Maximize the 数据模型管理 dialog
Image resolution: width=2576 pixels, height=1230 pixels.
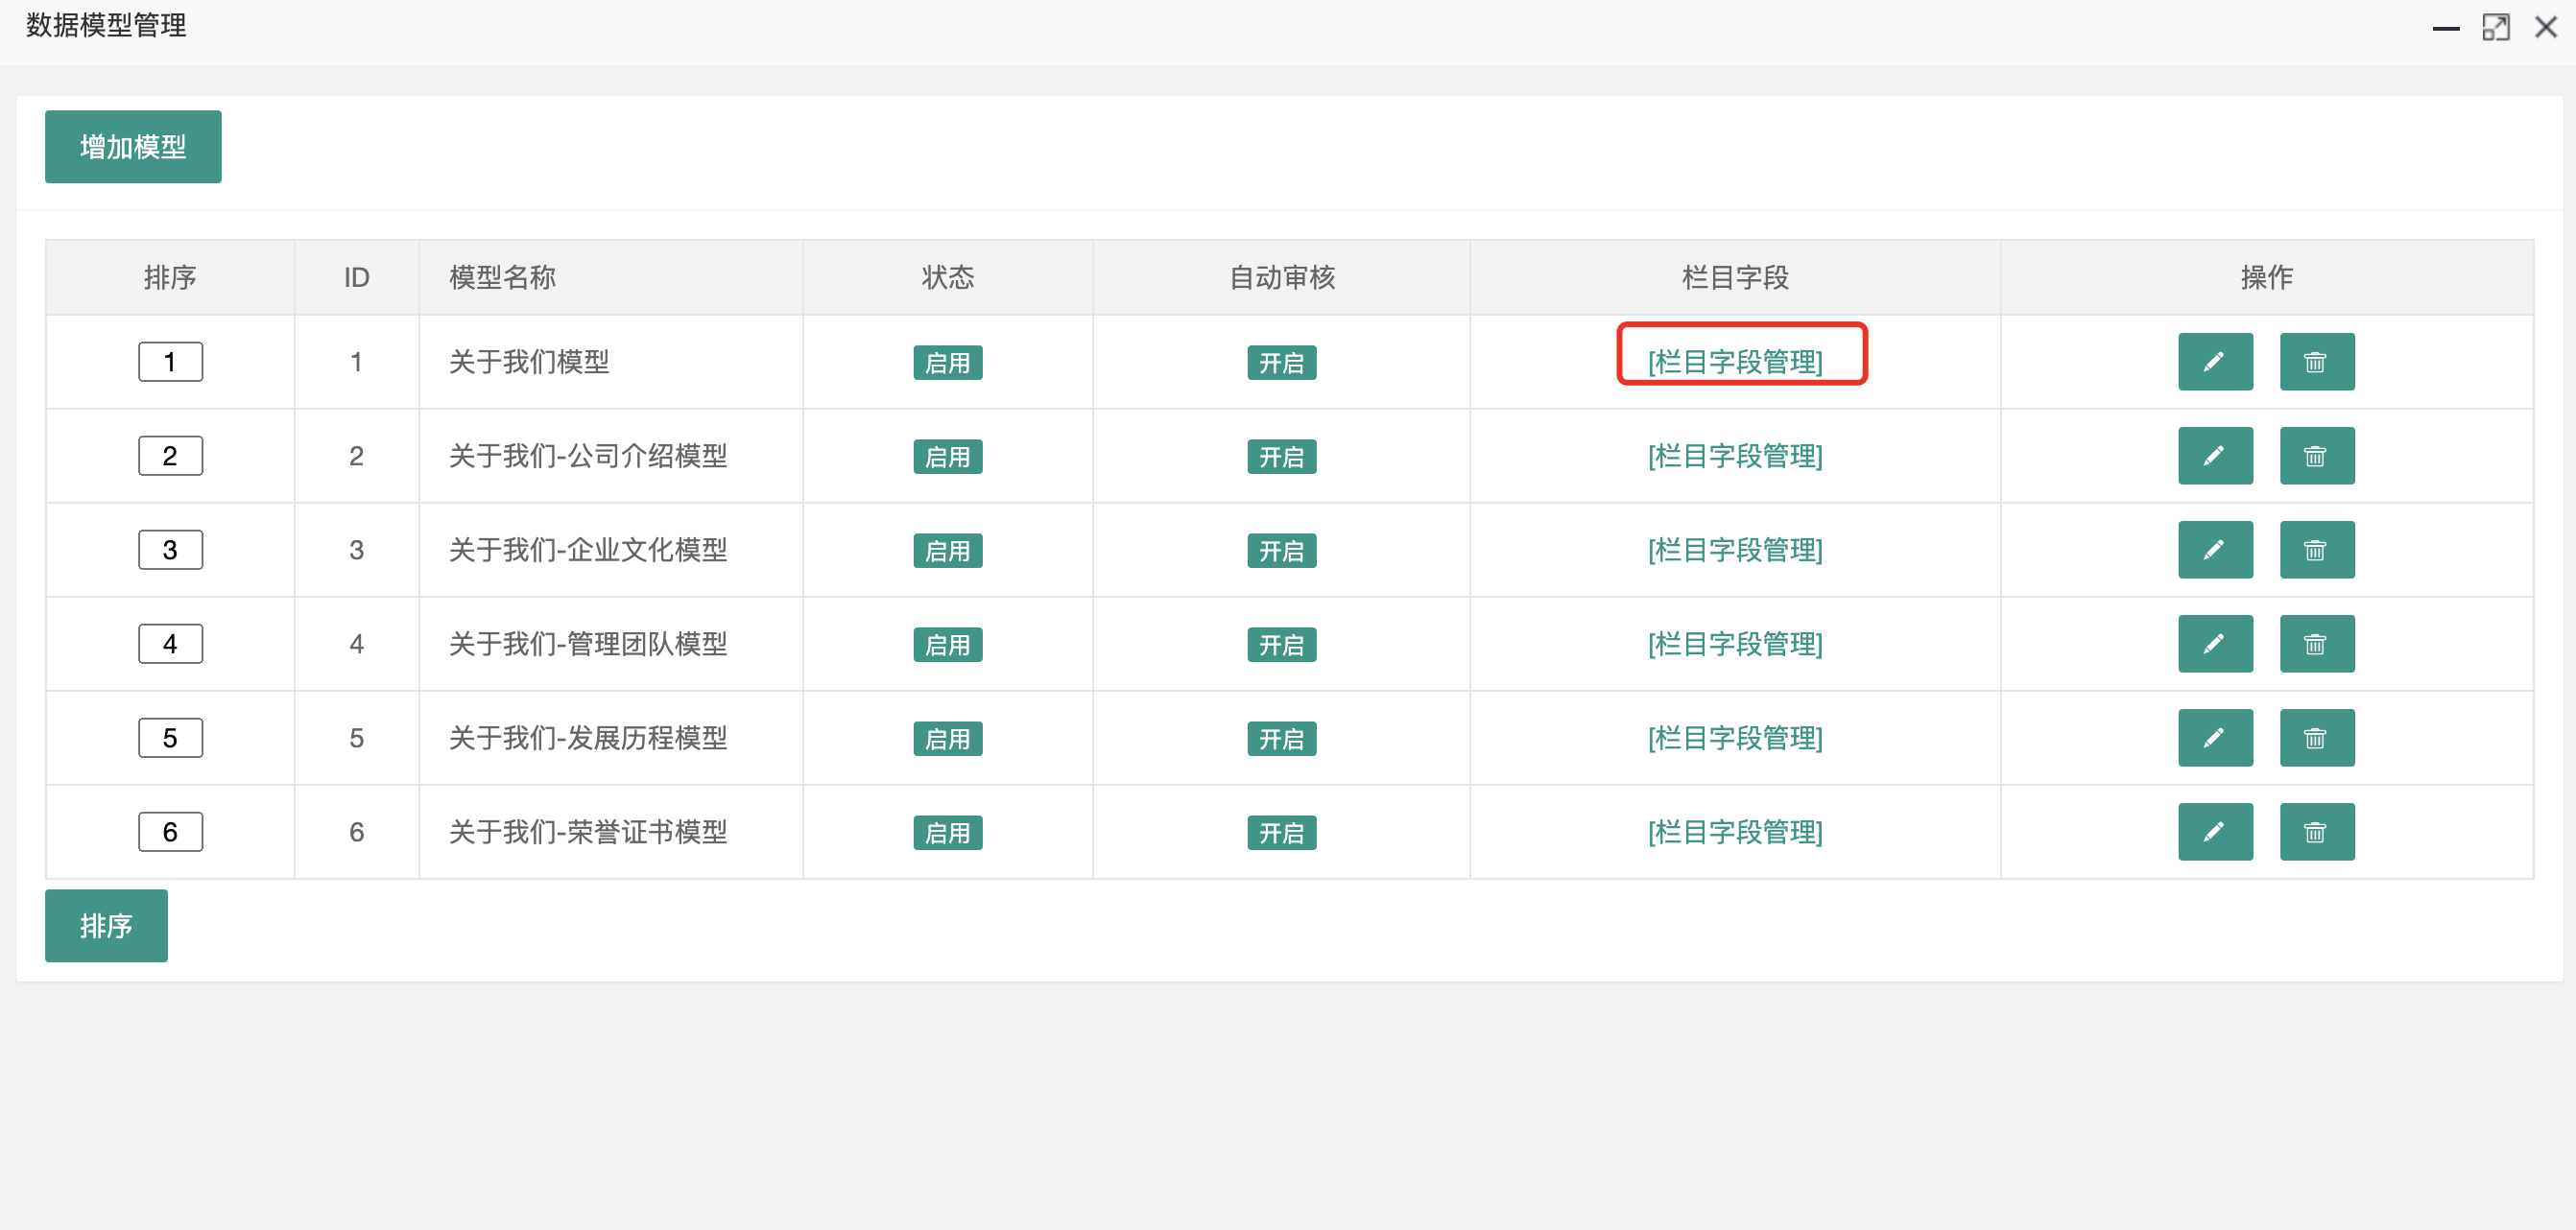pyautogui.click(x=2495, y=28)
